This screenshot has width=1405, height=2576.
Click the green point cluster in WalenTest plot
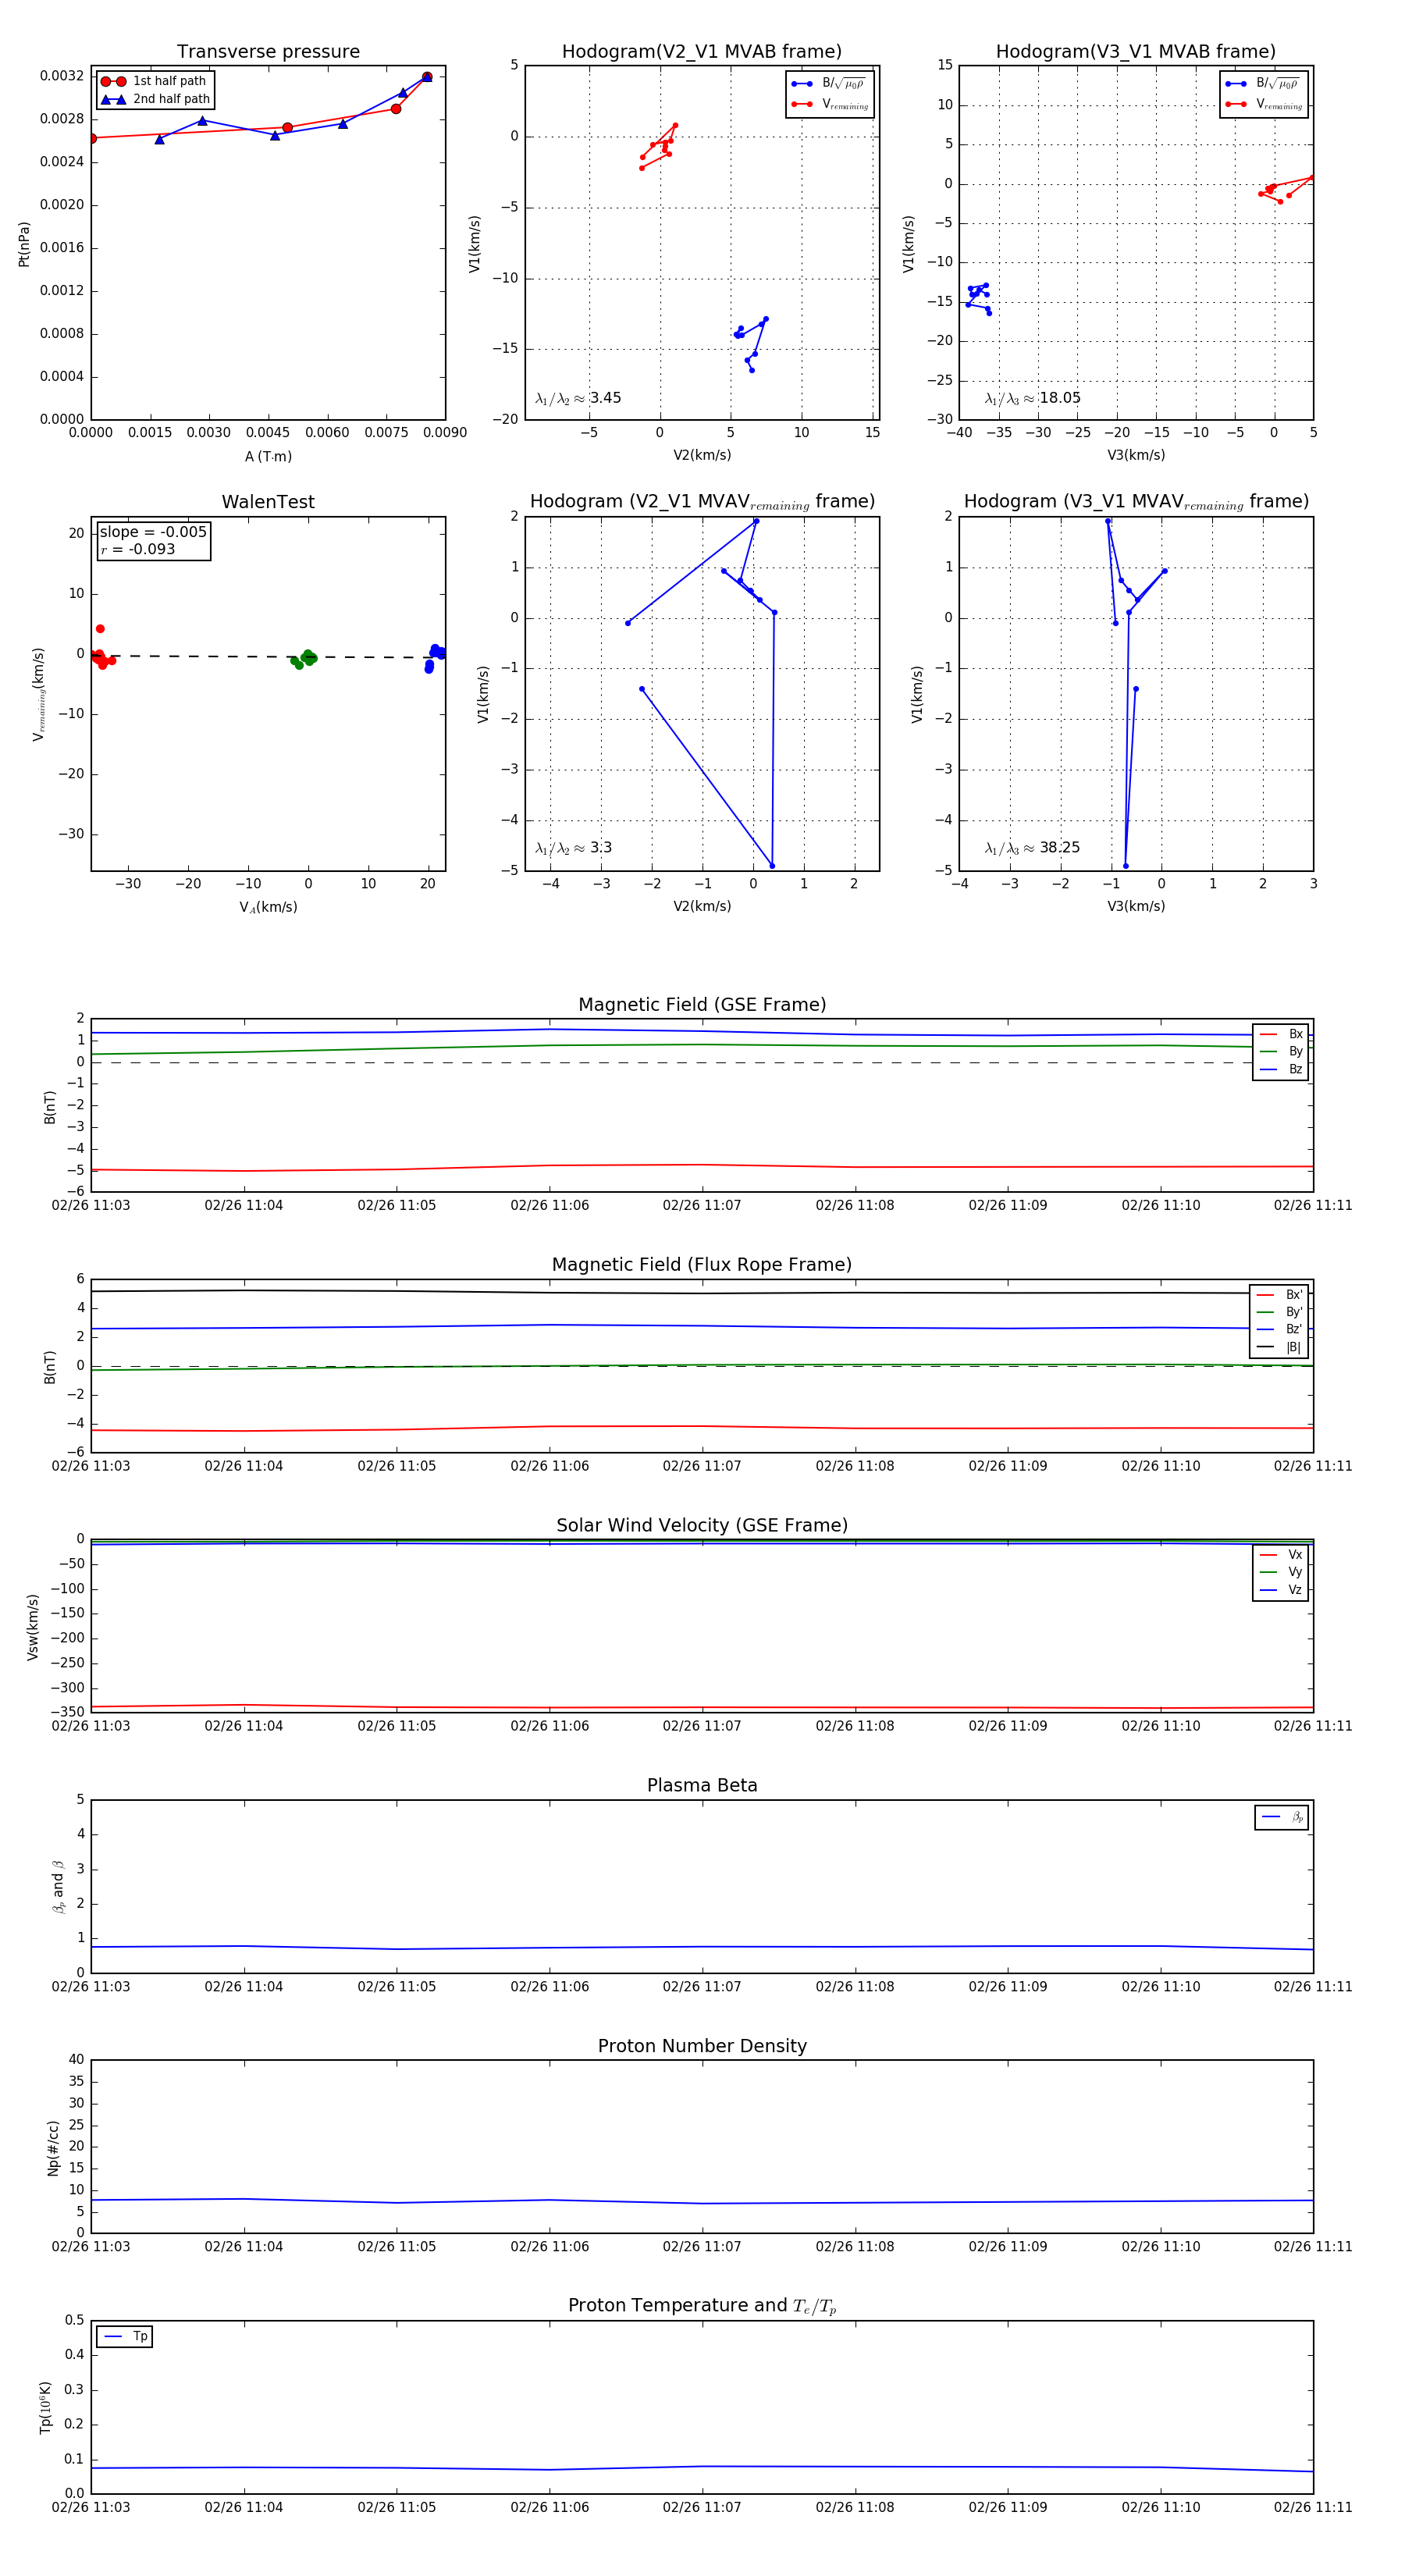(x=303, y=659)
